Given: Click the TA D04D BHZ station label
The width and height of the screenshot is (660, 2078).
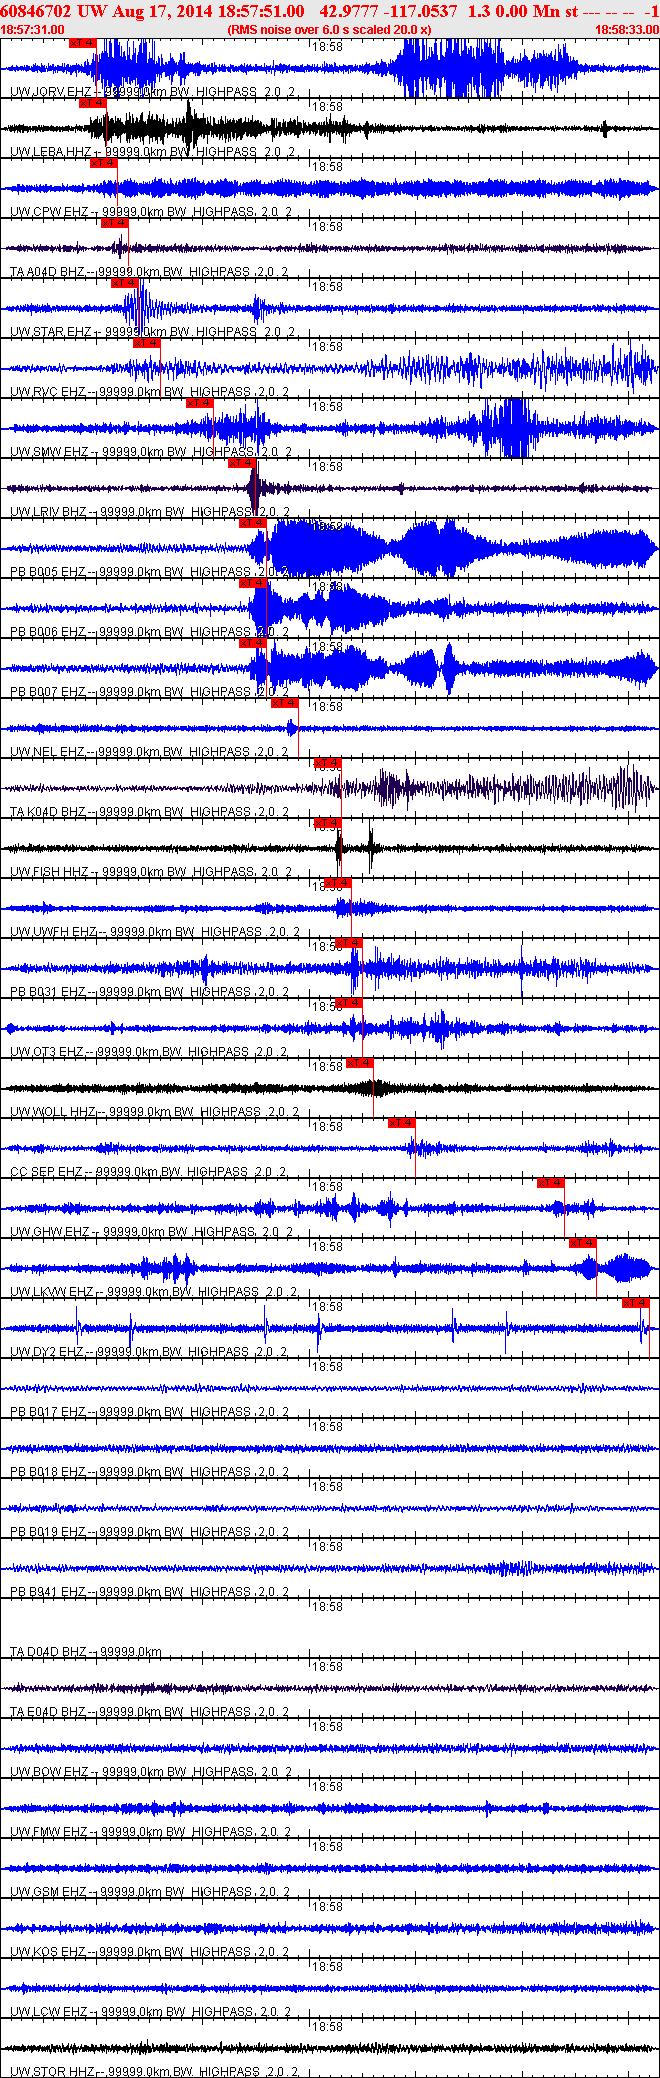Looking at the screenshot, I should coord(48,1652).
